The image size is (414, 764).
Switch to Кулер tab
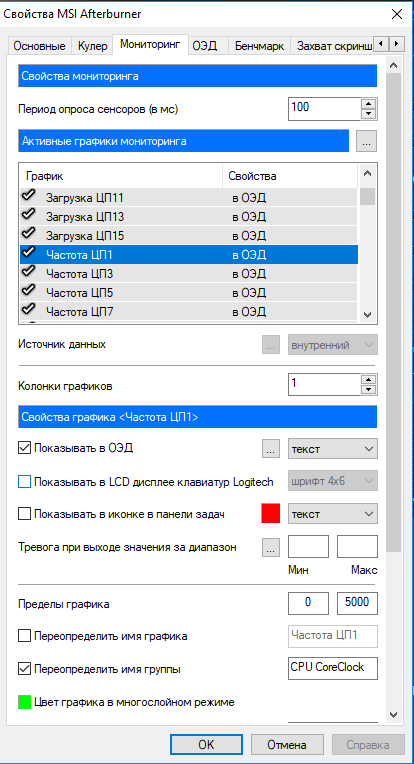[x=92, y=46]
